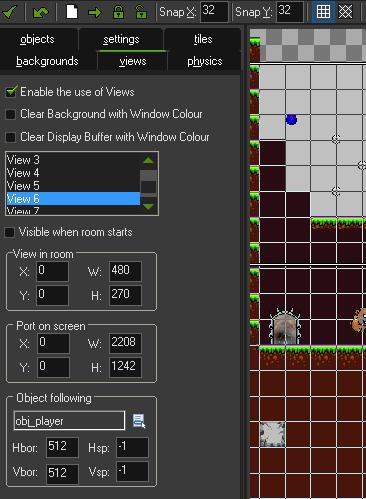Click Port on screen W field showing 2208
366x499 pixels.
(x=125, y=343)
